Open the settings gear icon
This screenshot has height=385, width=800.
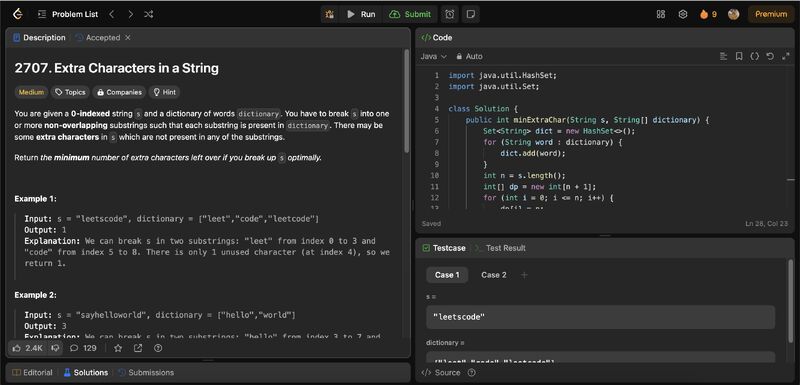point(683,14)
